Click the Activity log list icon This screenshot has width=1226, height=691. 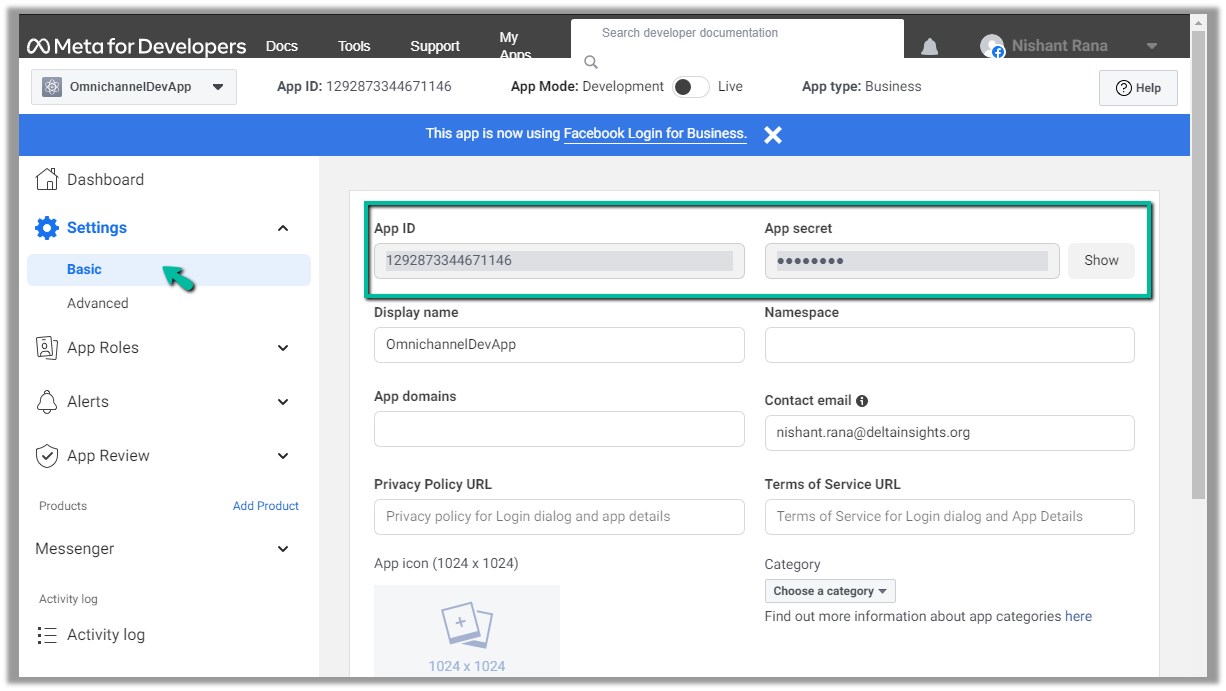47,635
